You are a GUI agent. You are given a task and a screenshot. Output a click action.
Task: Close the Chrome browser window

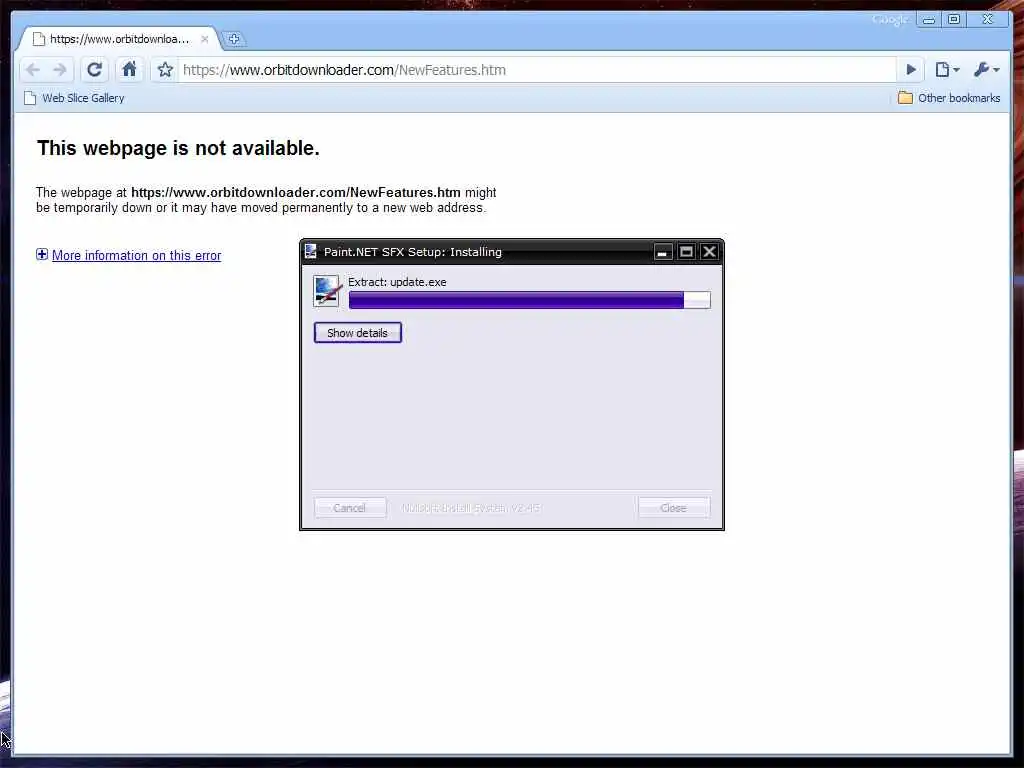[988, 20]
